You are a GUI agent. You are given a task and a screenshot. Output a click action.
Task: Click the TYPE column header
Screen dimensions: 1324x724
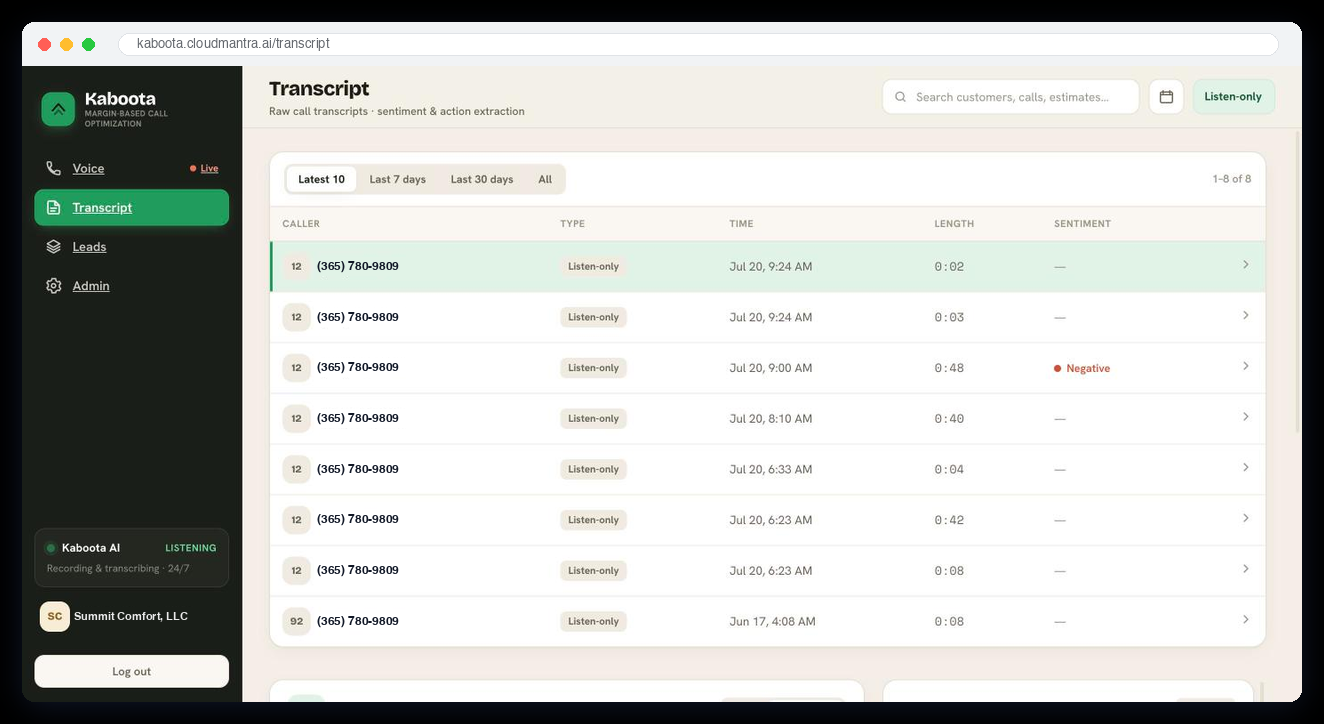[572, 224]
